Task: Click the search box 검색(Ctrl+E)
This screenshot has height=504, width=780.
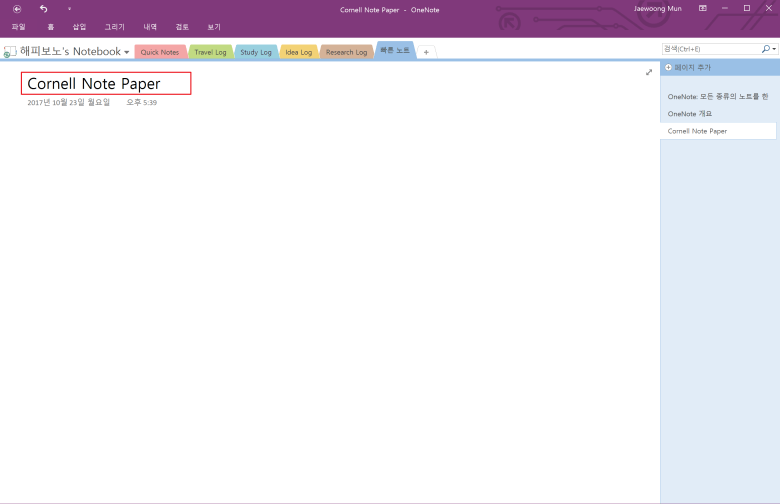Action: tap(711, 49)
